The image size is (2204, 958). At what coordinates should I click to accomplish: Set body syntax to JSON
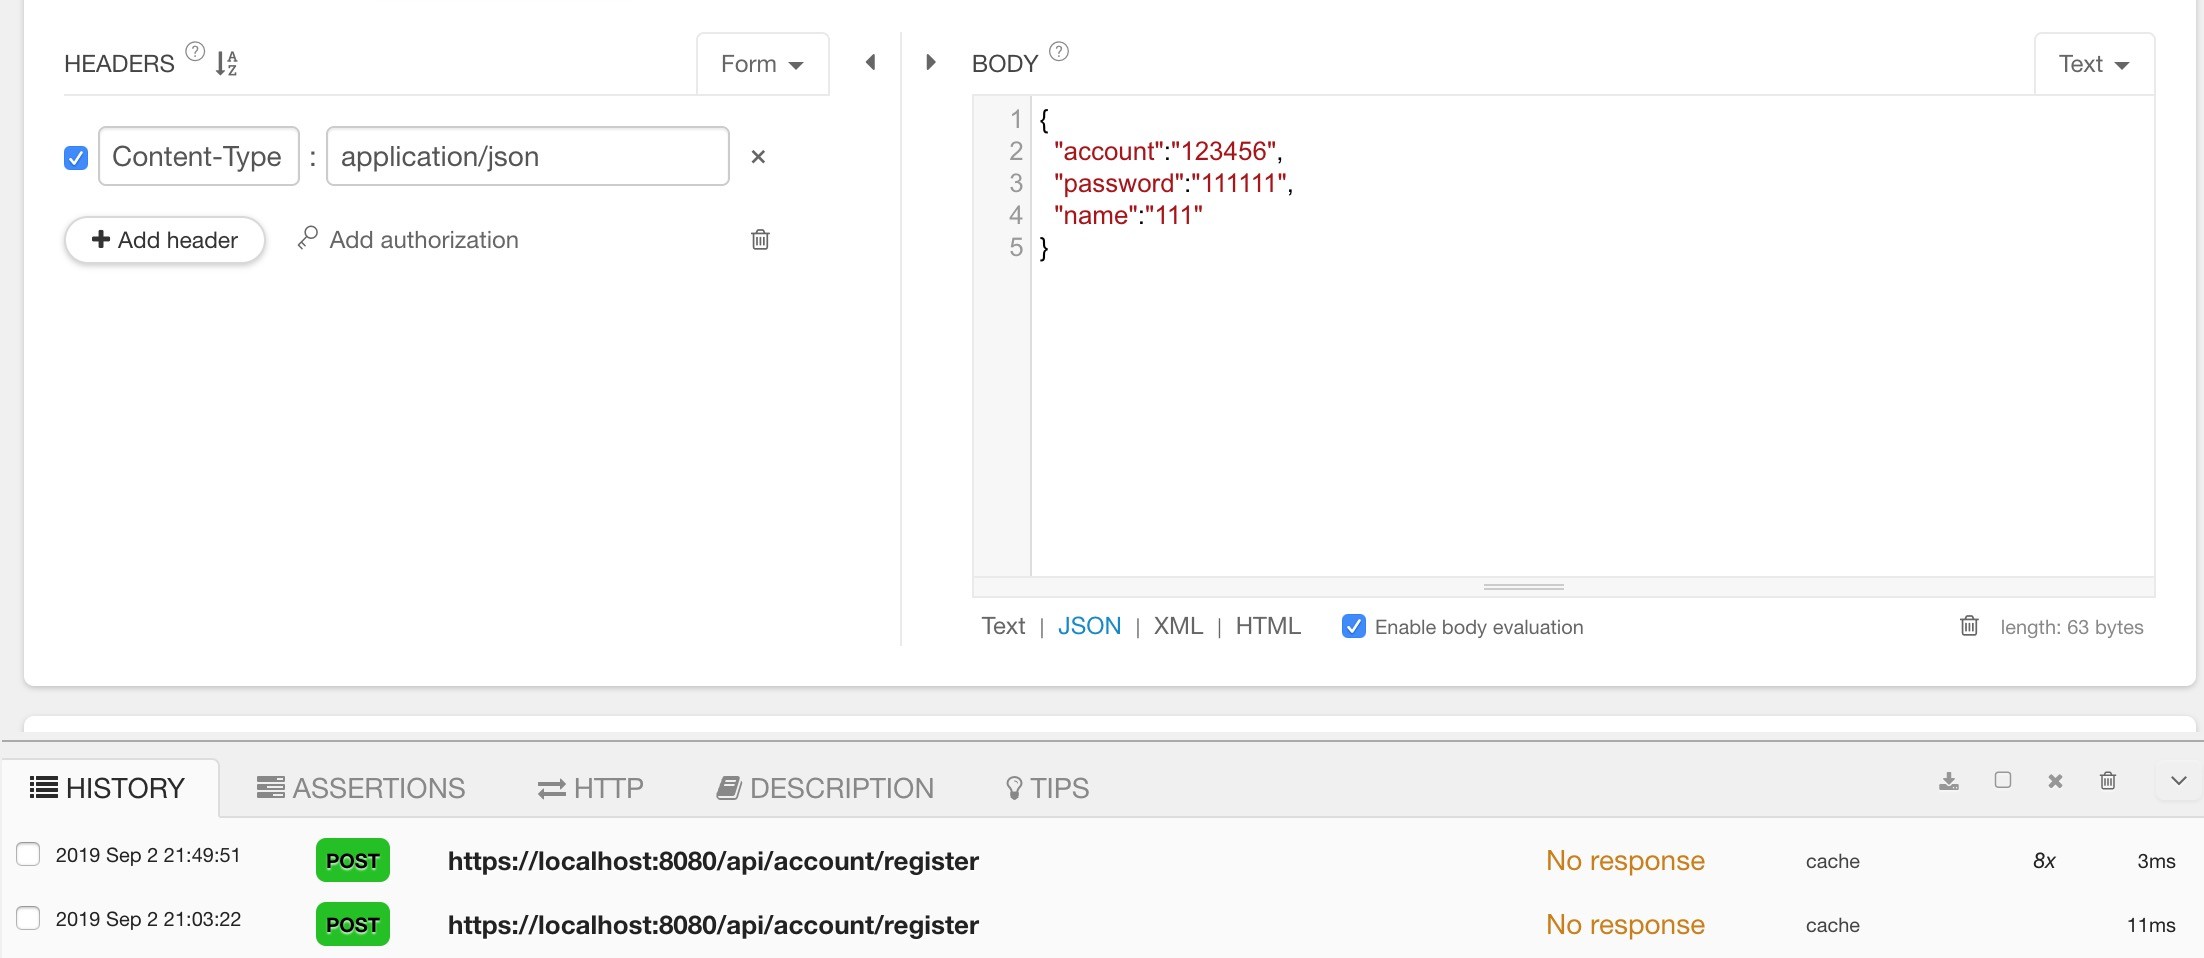point(1089,626)
